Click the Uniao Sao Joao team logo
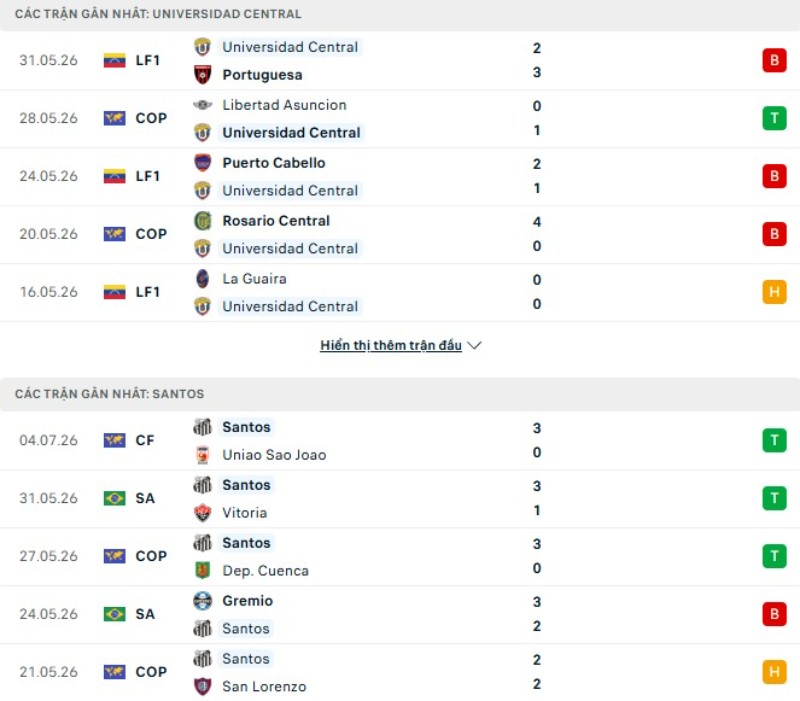 coord(203,455)
